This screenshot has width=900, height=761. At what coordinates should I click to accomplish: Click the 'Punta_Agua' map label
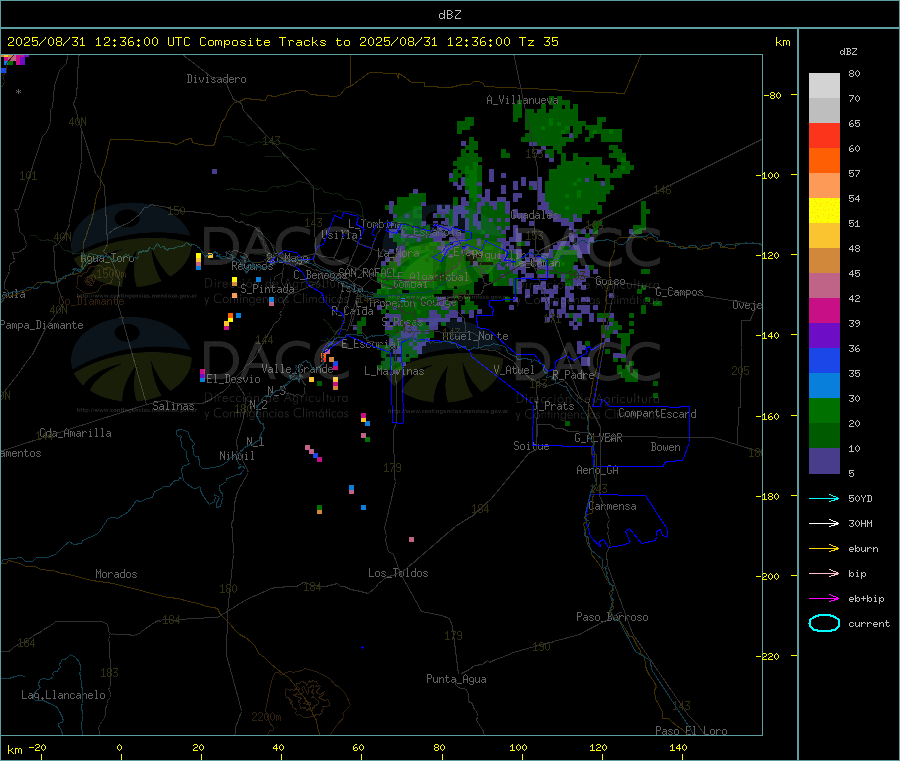pos(456,679)
